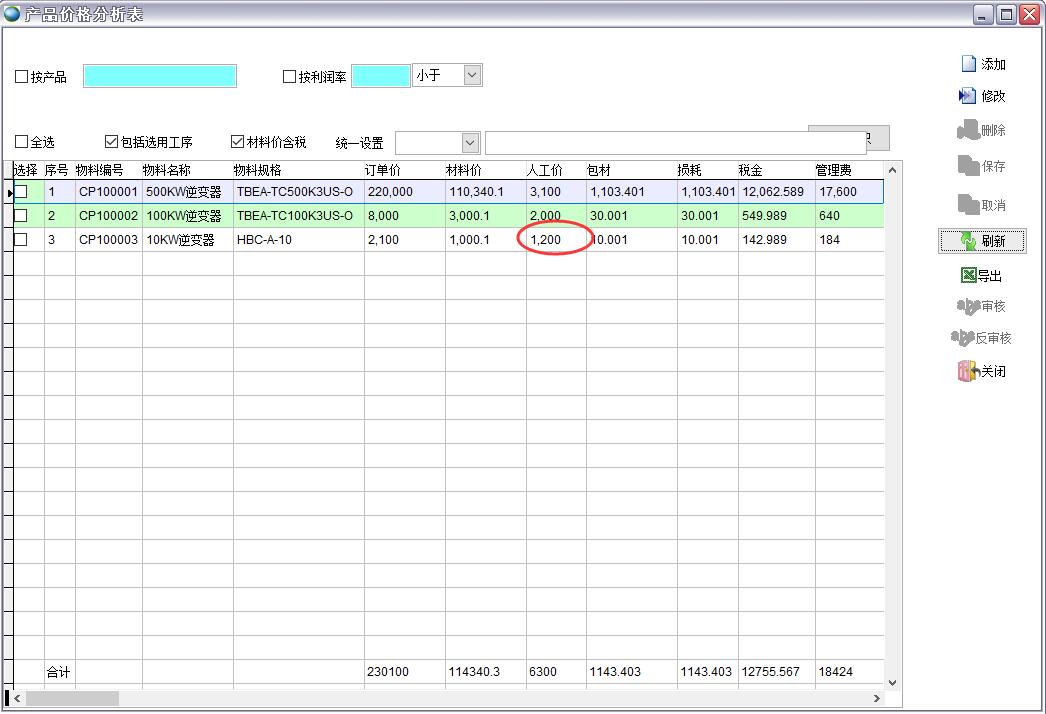
Task: Uncheck the 包括选用工序 checkbox
Action: pos(112,142)
